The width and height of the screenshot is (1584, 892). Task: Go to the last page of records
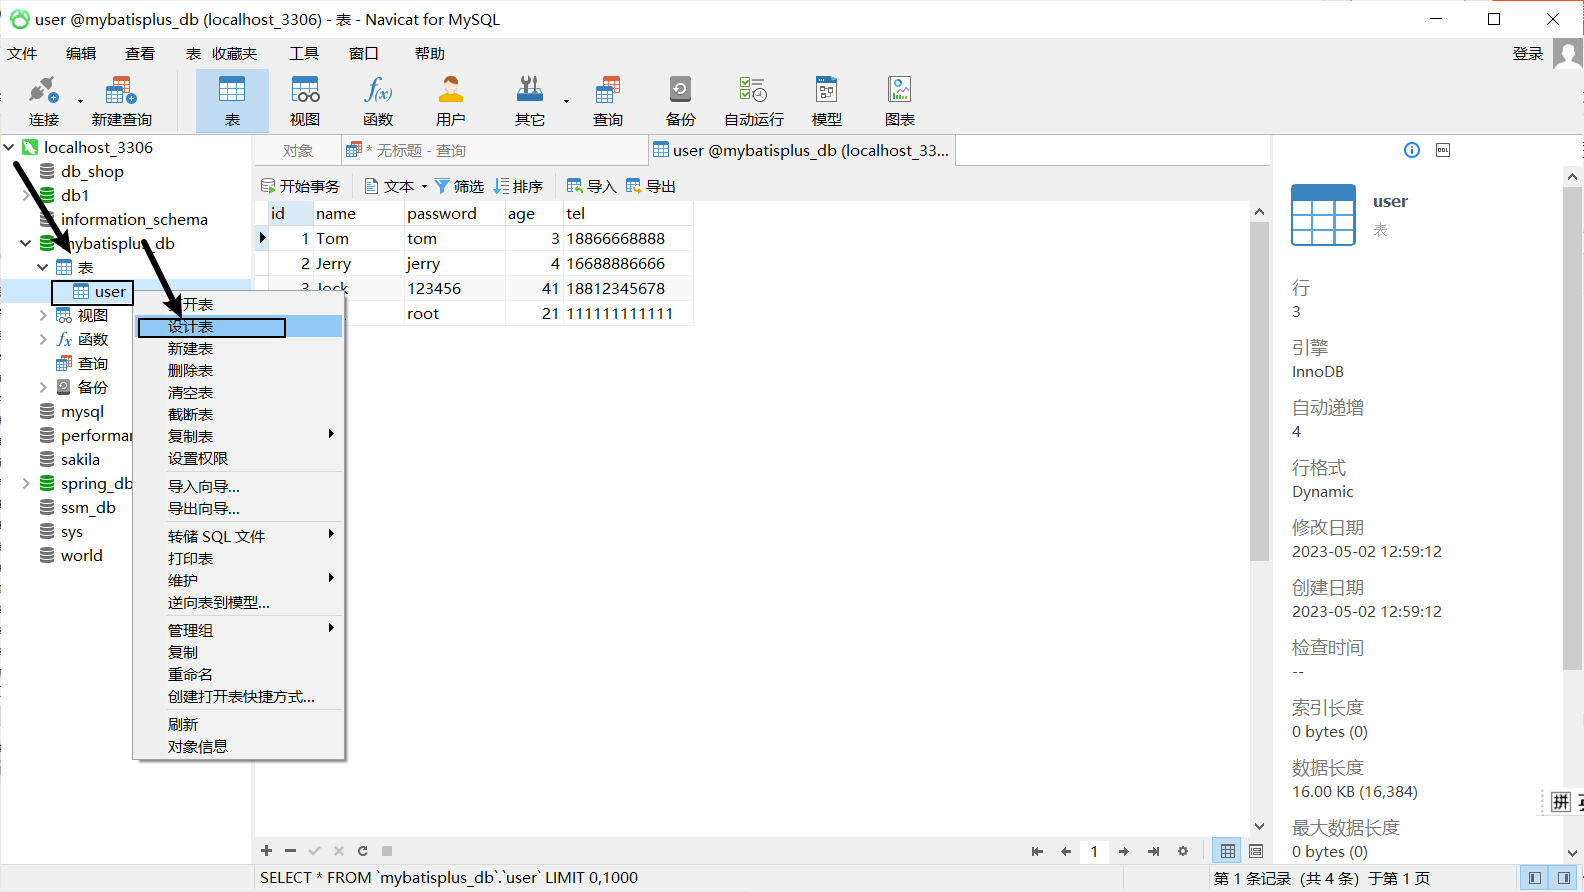click(1153, 851)
